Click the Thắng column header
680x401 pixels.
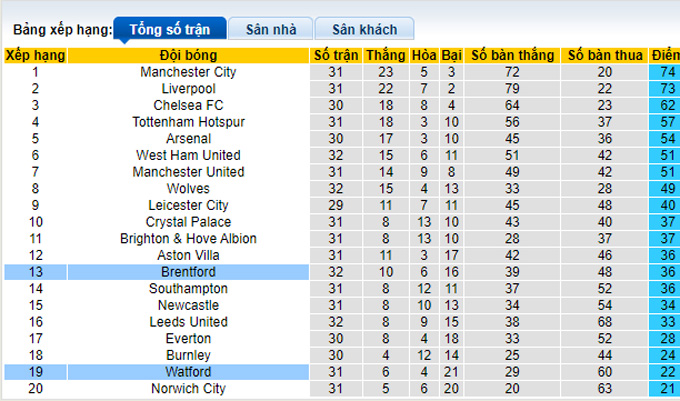point(385,55)
